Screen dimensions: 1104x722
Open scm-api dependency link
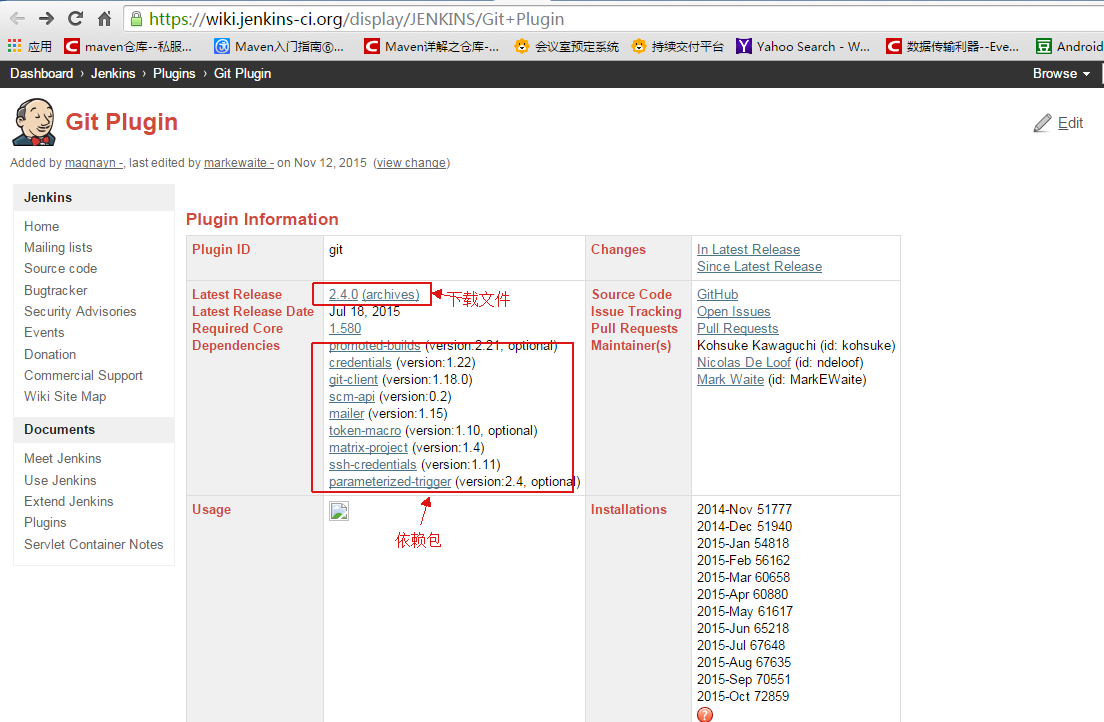click(x=351, y=397)
